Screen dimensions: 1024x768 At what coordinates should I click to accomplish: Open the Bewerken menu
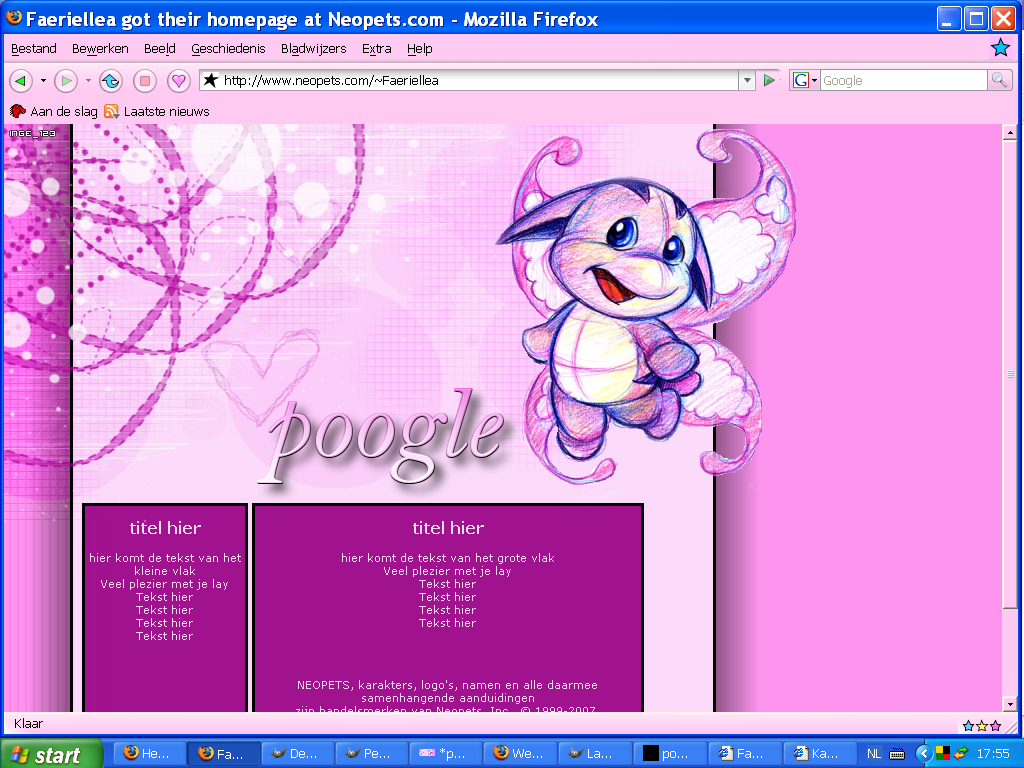[x=100, y=48]
